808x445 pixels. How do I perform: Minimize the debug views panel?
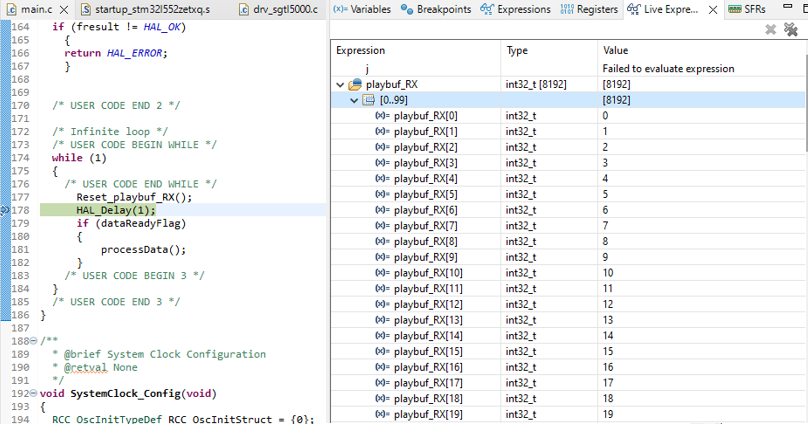click(787, 6)
